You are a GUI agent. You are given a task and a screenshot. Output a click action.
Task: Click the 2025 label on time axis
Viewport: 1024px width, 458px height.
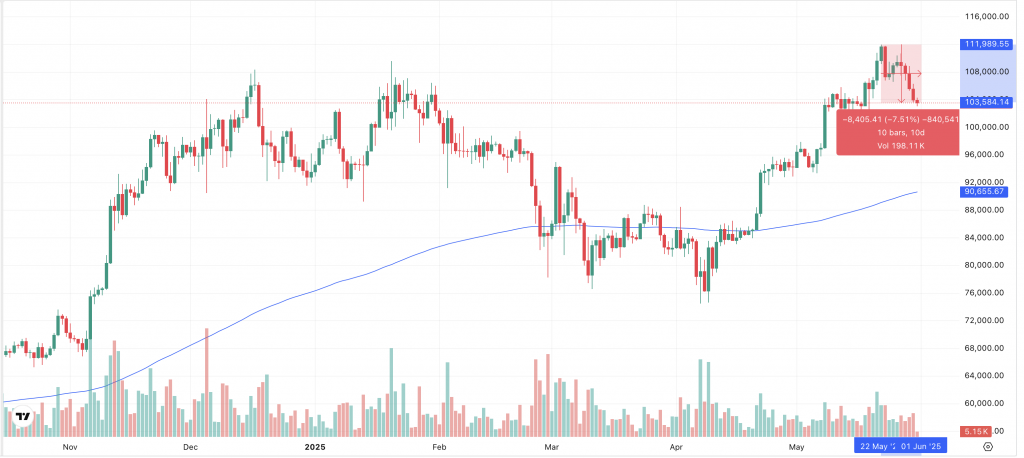(x=315, y=446)
